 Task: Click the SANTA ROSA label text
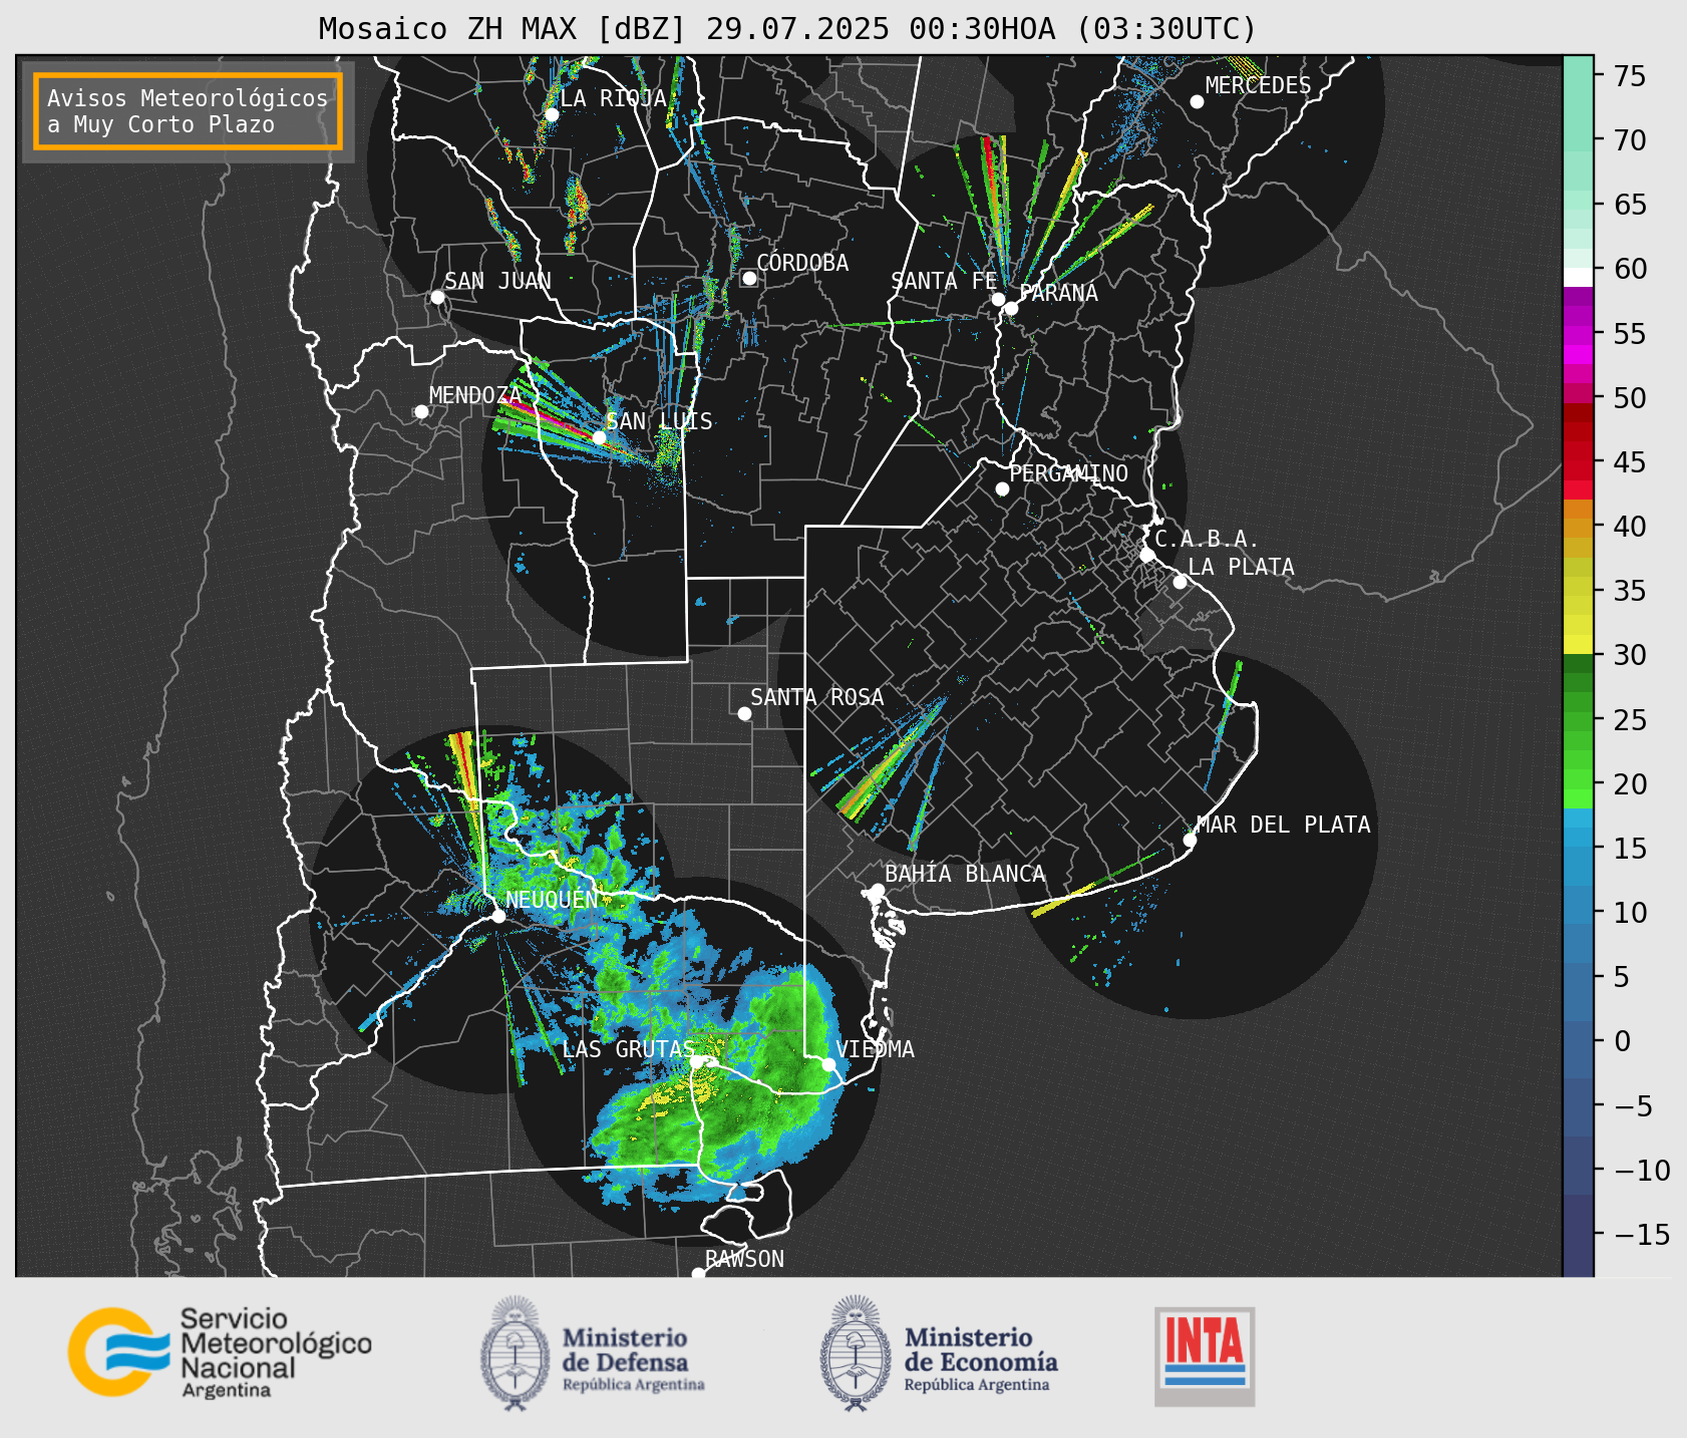(817, 697)
